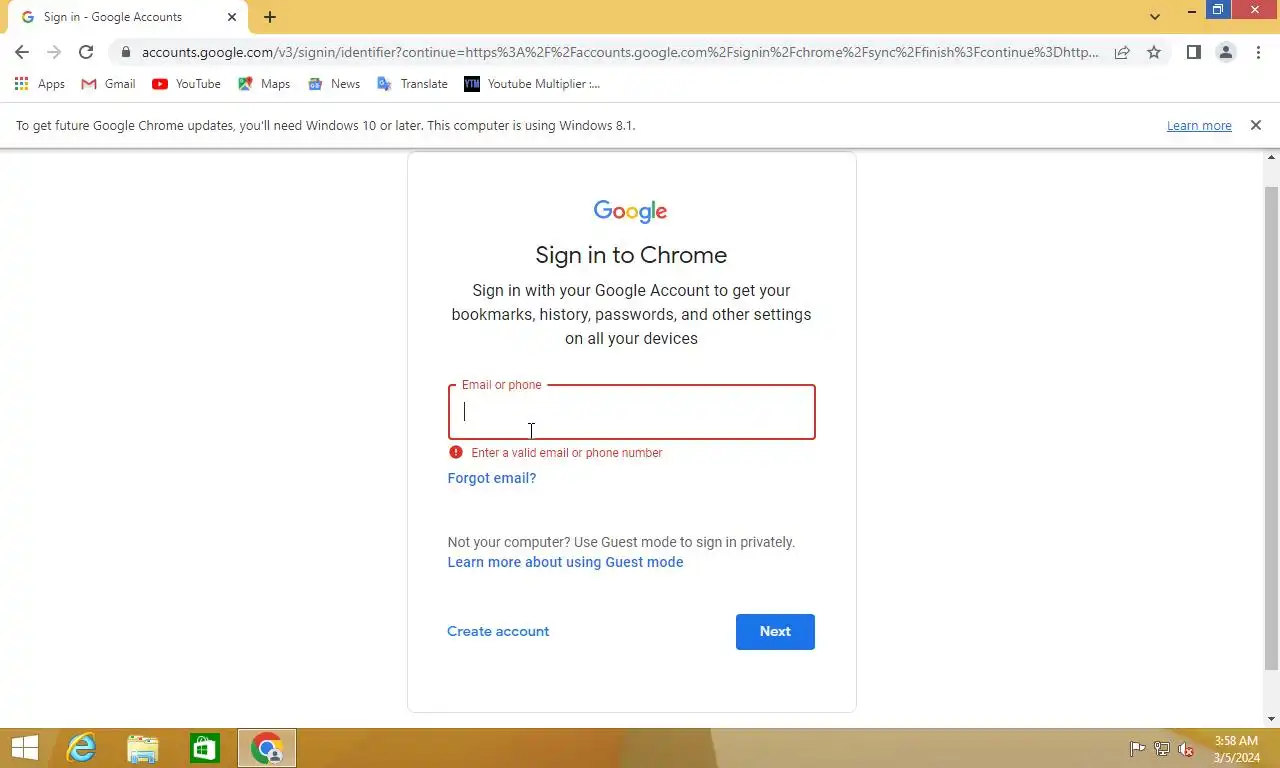The height and width of the screenshot is (768, 1280).
Task: Open the YouTube bookmark
Action: [x=186, y=84]
